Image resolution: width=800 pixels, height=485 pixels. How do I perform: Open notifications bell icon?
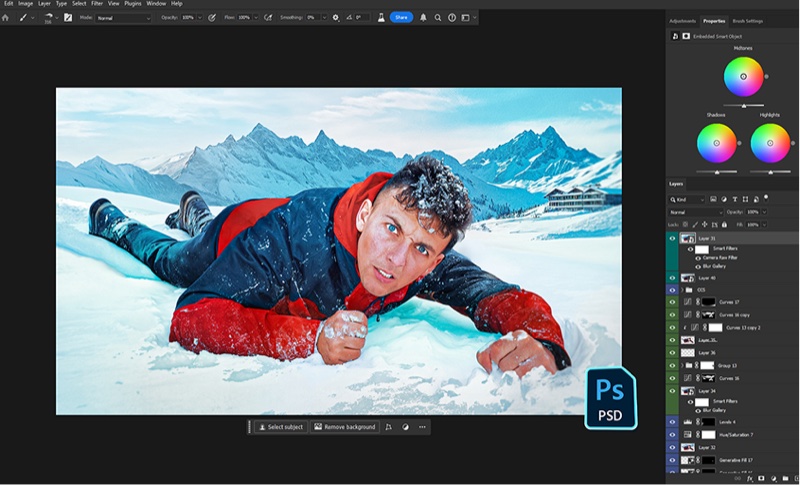coord(423,18)
